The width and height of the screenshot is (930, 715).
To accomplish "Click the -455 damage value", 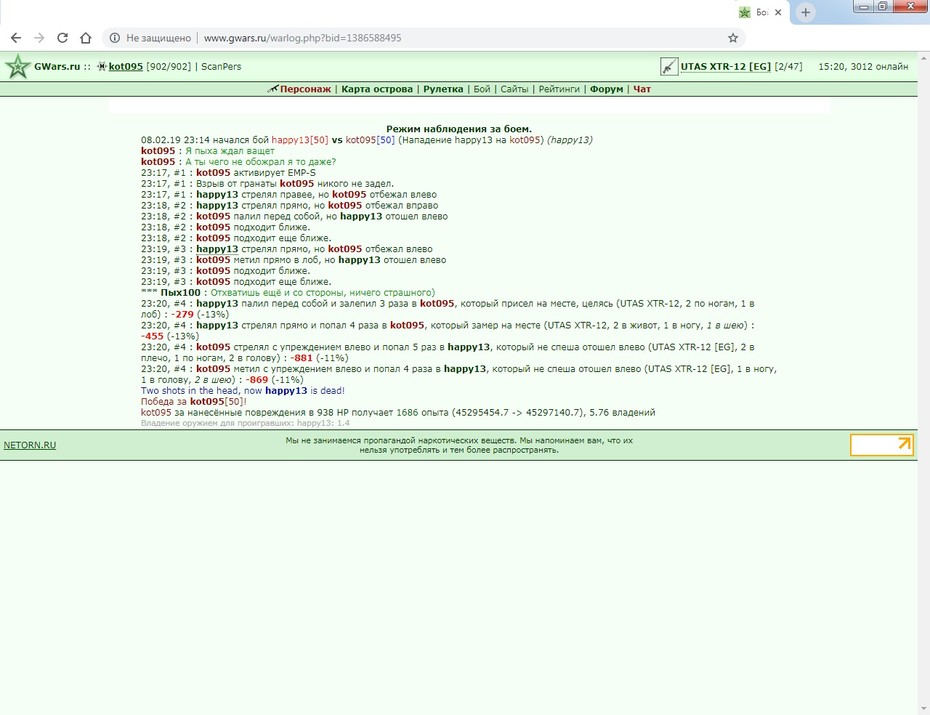I will pos(152,336).
